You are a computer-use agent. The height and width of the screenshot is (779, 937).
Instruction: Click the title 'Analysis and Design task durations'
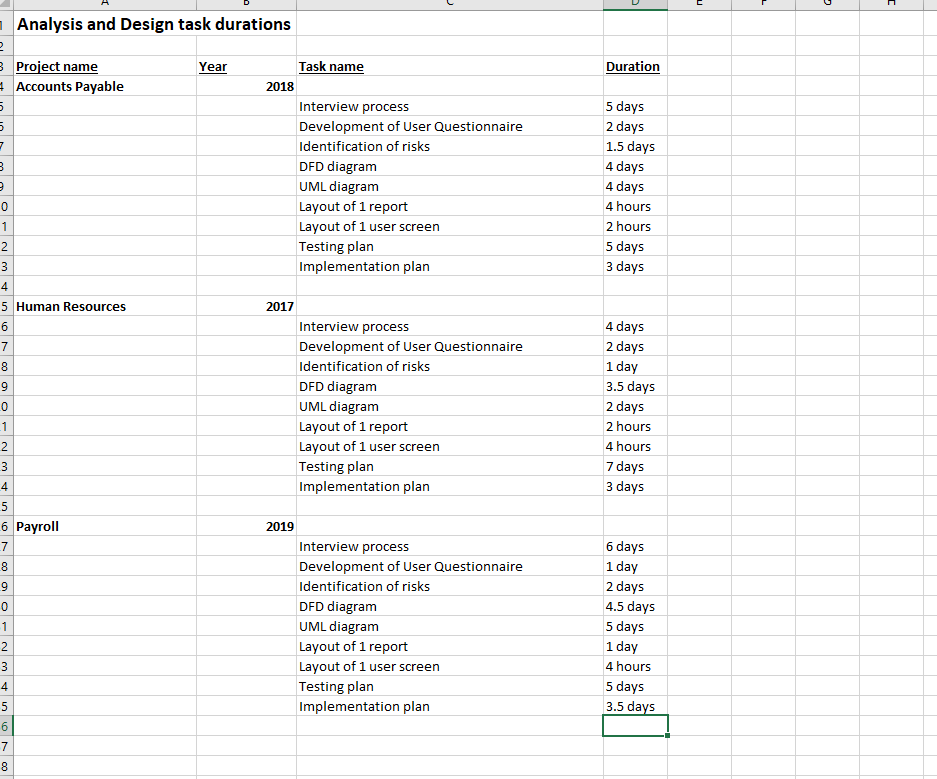153,25
